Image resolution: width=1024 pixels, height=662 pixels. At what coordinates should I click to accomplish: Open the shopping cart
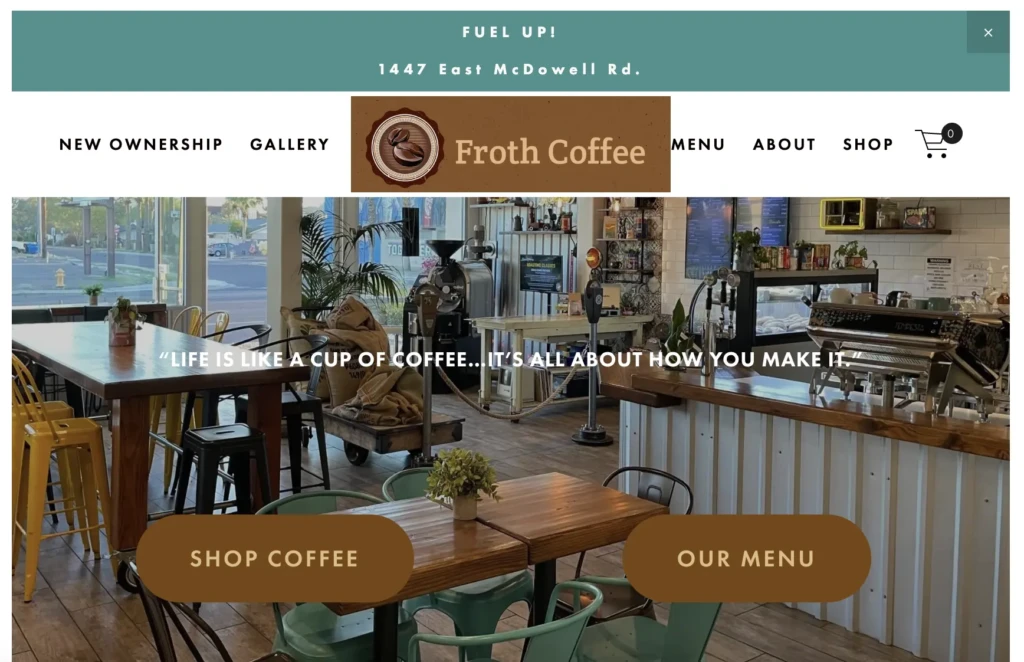point(932,144)
